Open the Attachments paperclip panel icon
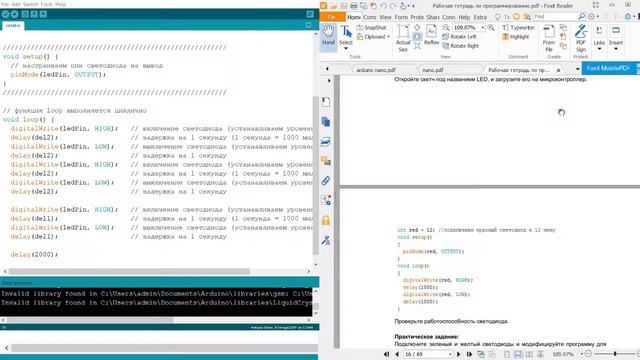 (326, 181)
